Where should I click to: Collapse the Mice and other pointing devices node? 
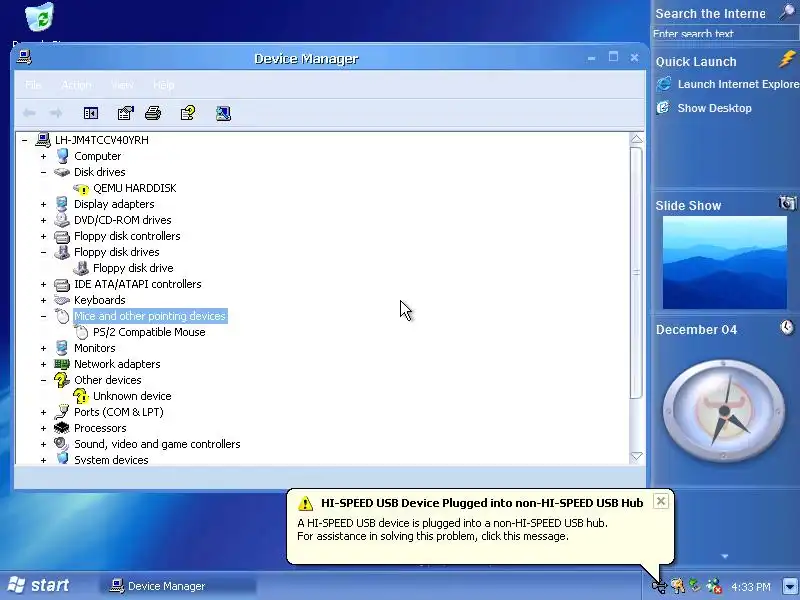click(x=43, y=316)
